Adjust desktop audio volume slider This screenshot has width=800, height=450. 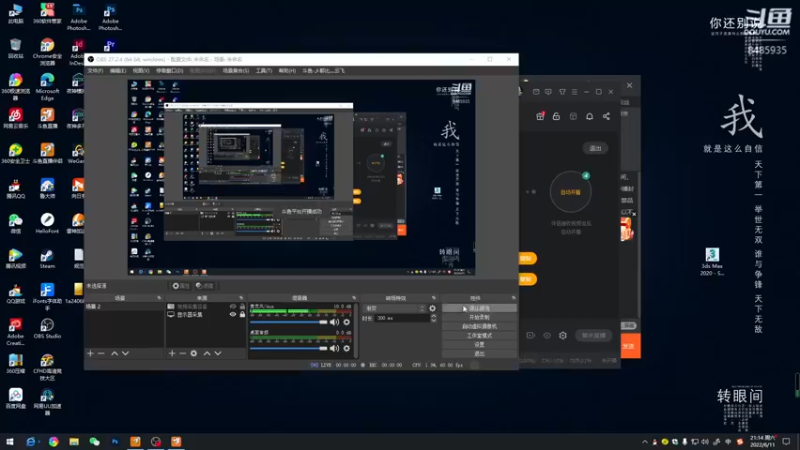288,348
